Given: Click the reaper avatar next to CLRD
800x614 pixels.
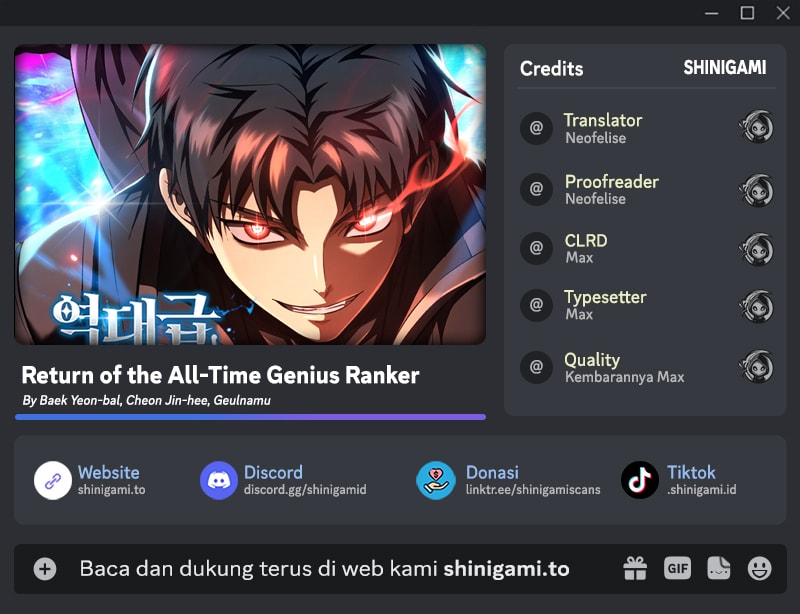Looking at the screenshot, I should [x=757, y=250].
